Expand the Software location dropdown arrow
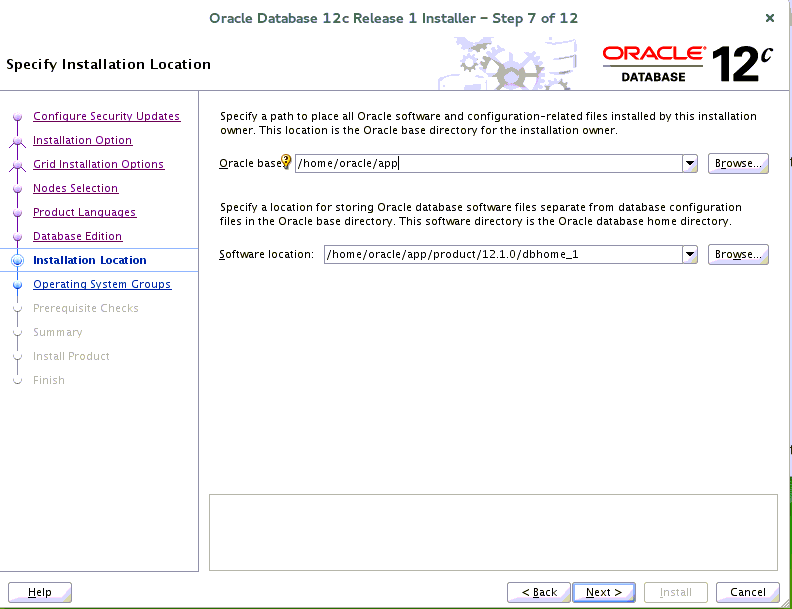792x609 pixels. coord(689,255)
